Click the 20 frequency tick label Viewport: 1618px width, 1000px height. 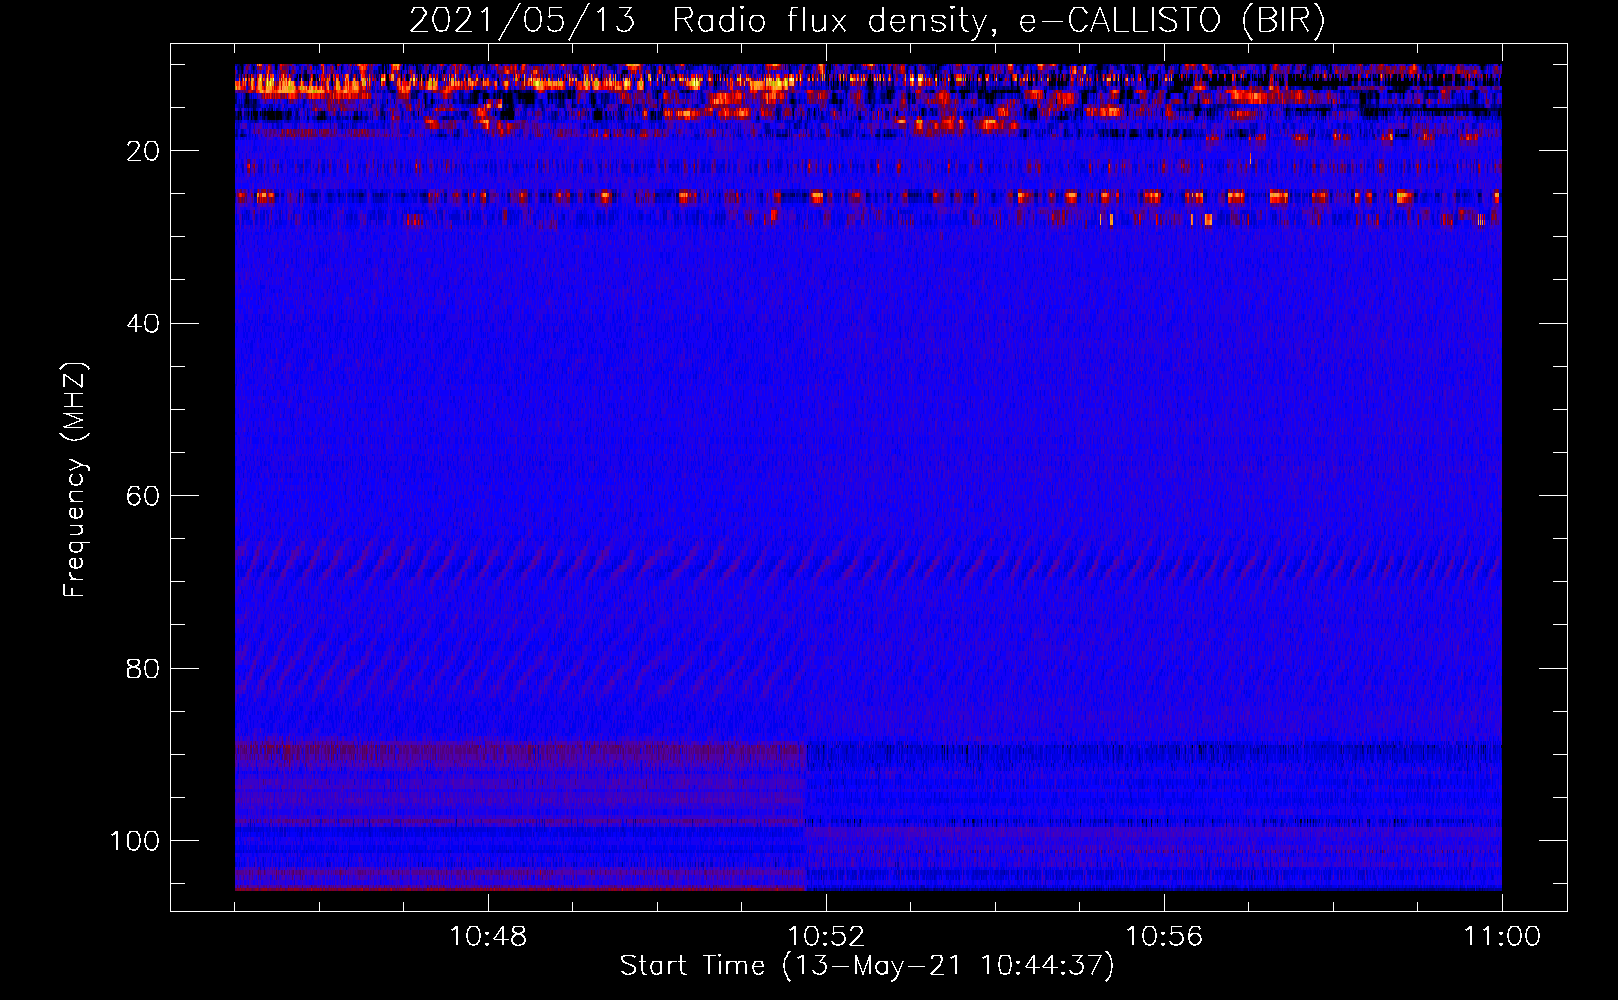pyautogui.click(x=143, y=151)
